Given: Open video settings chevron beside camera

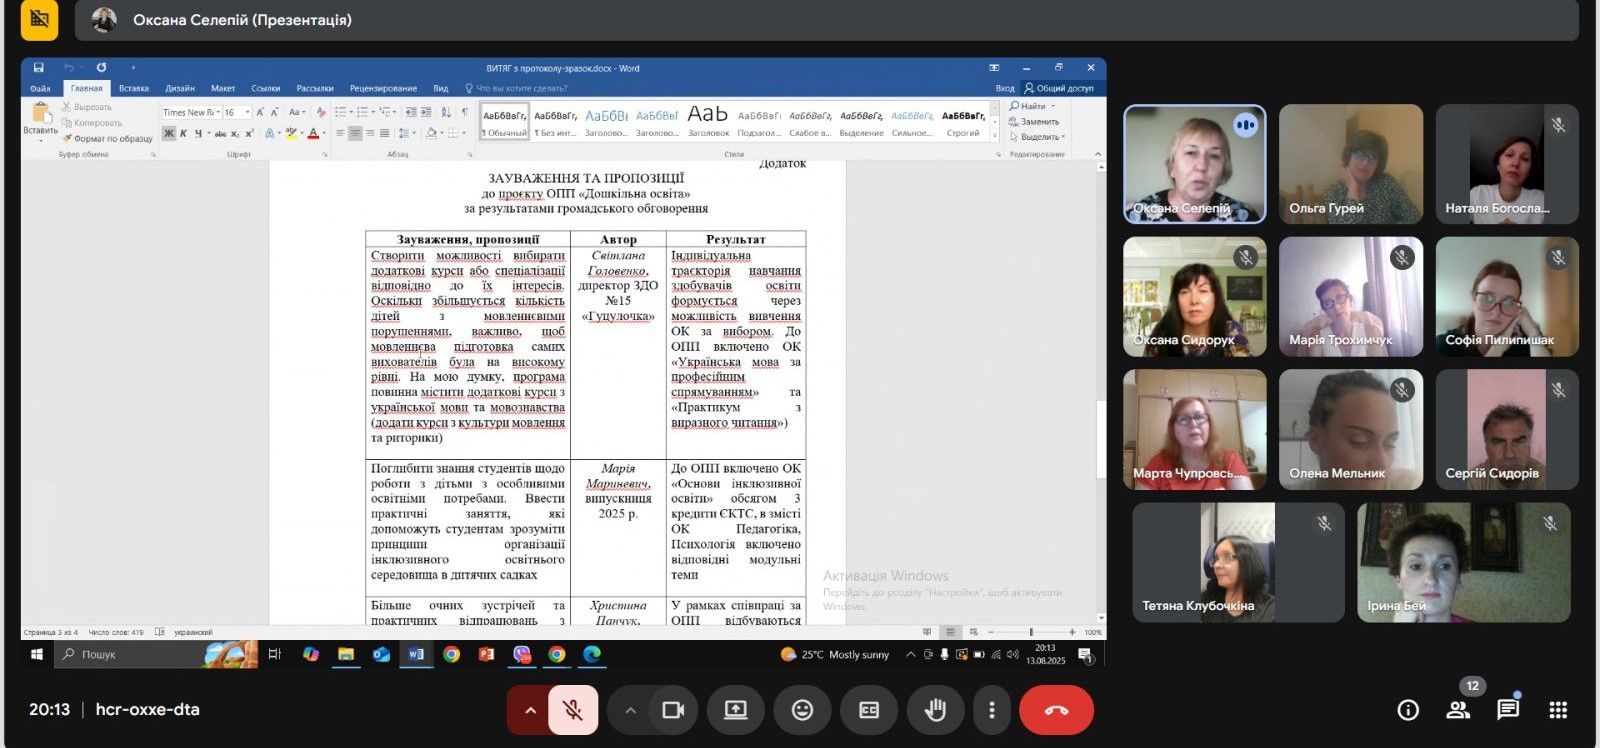Looking at the screenshot, I should coord(630,710).
